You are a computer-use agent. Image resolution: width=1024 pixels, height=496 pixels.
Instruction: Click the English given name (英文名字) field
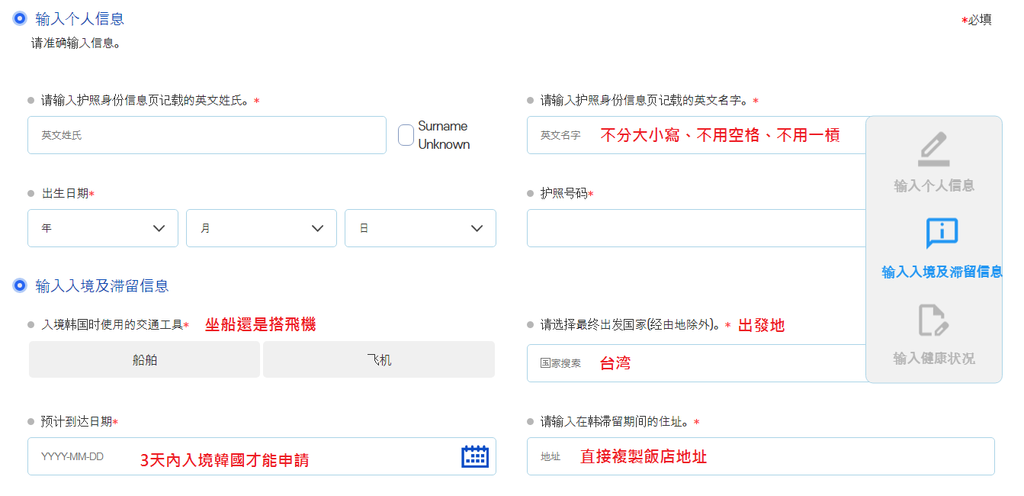pyautogui.click(x=695, y=135)
